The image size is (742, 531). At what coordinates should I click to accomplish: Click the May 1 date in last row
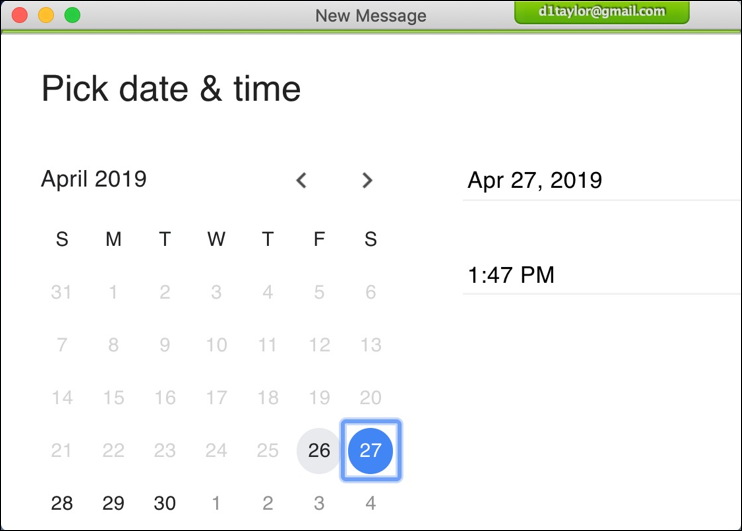click(216, 503)
